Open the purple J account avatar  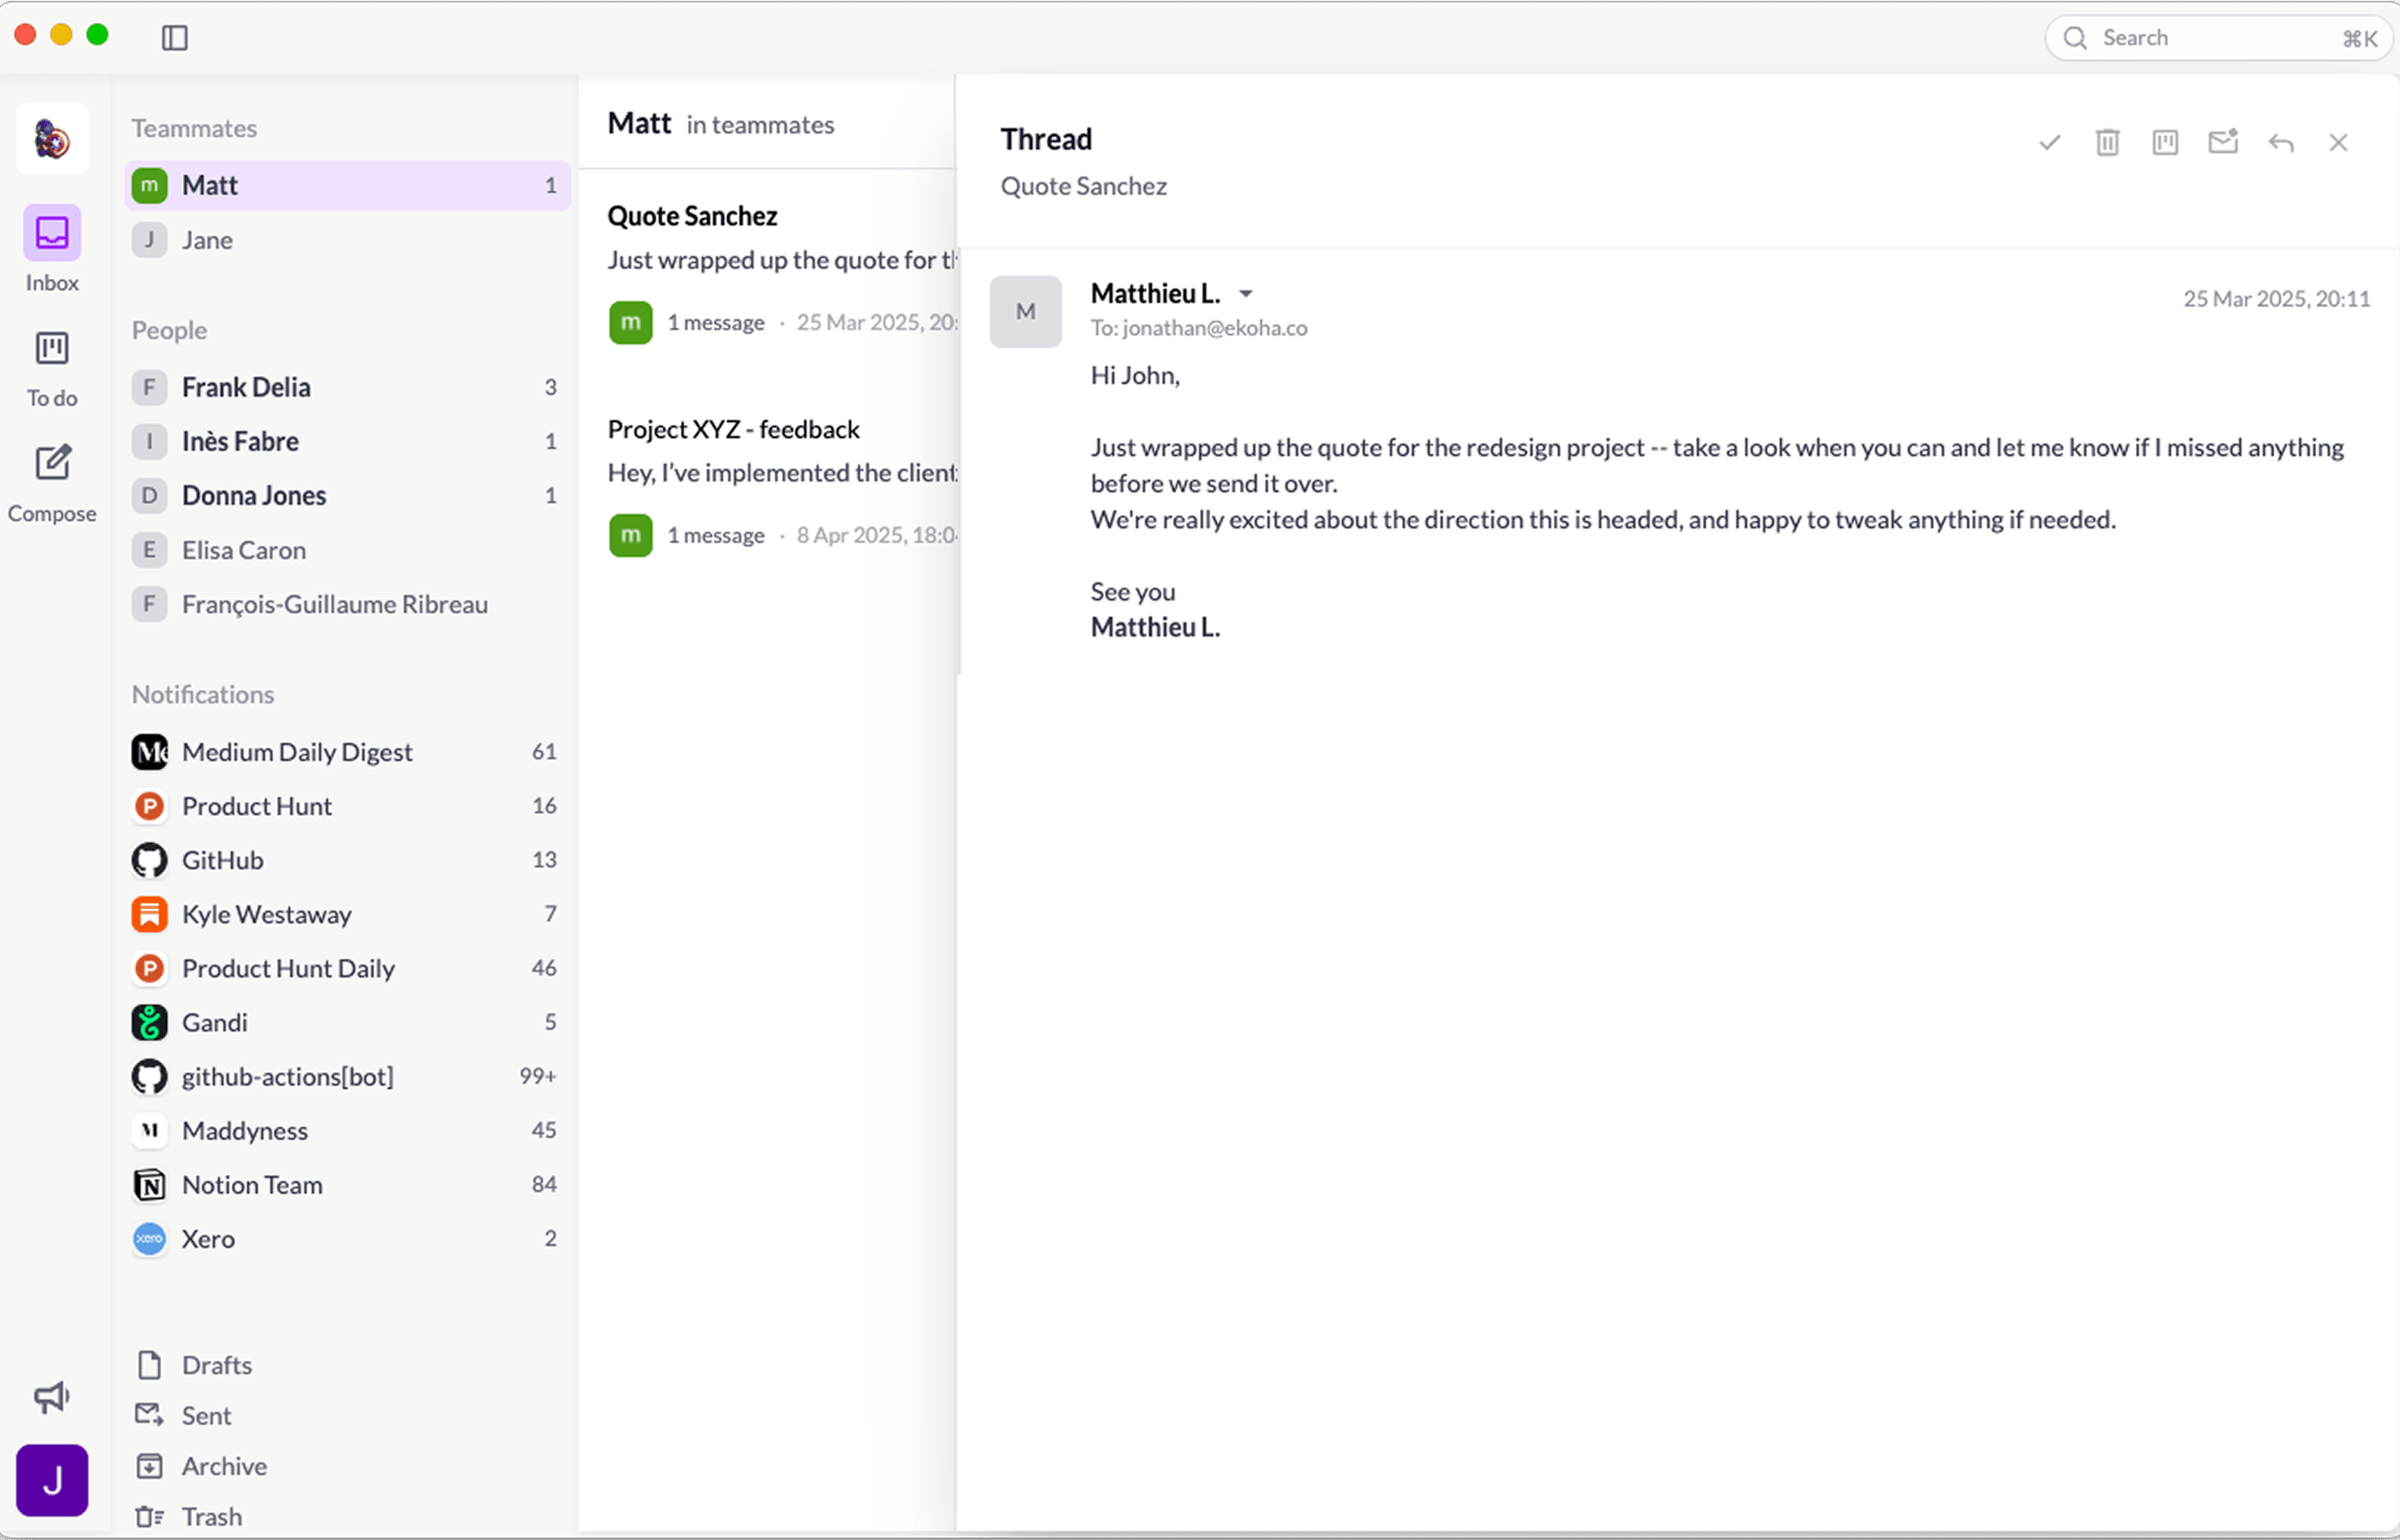pos(52,1480)
